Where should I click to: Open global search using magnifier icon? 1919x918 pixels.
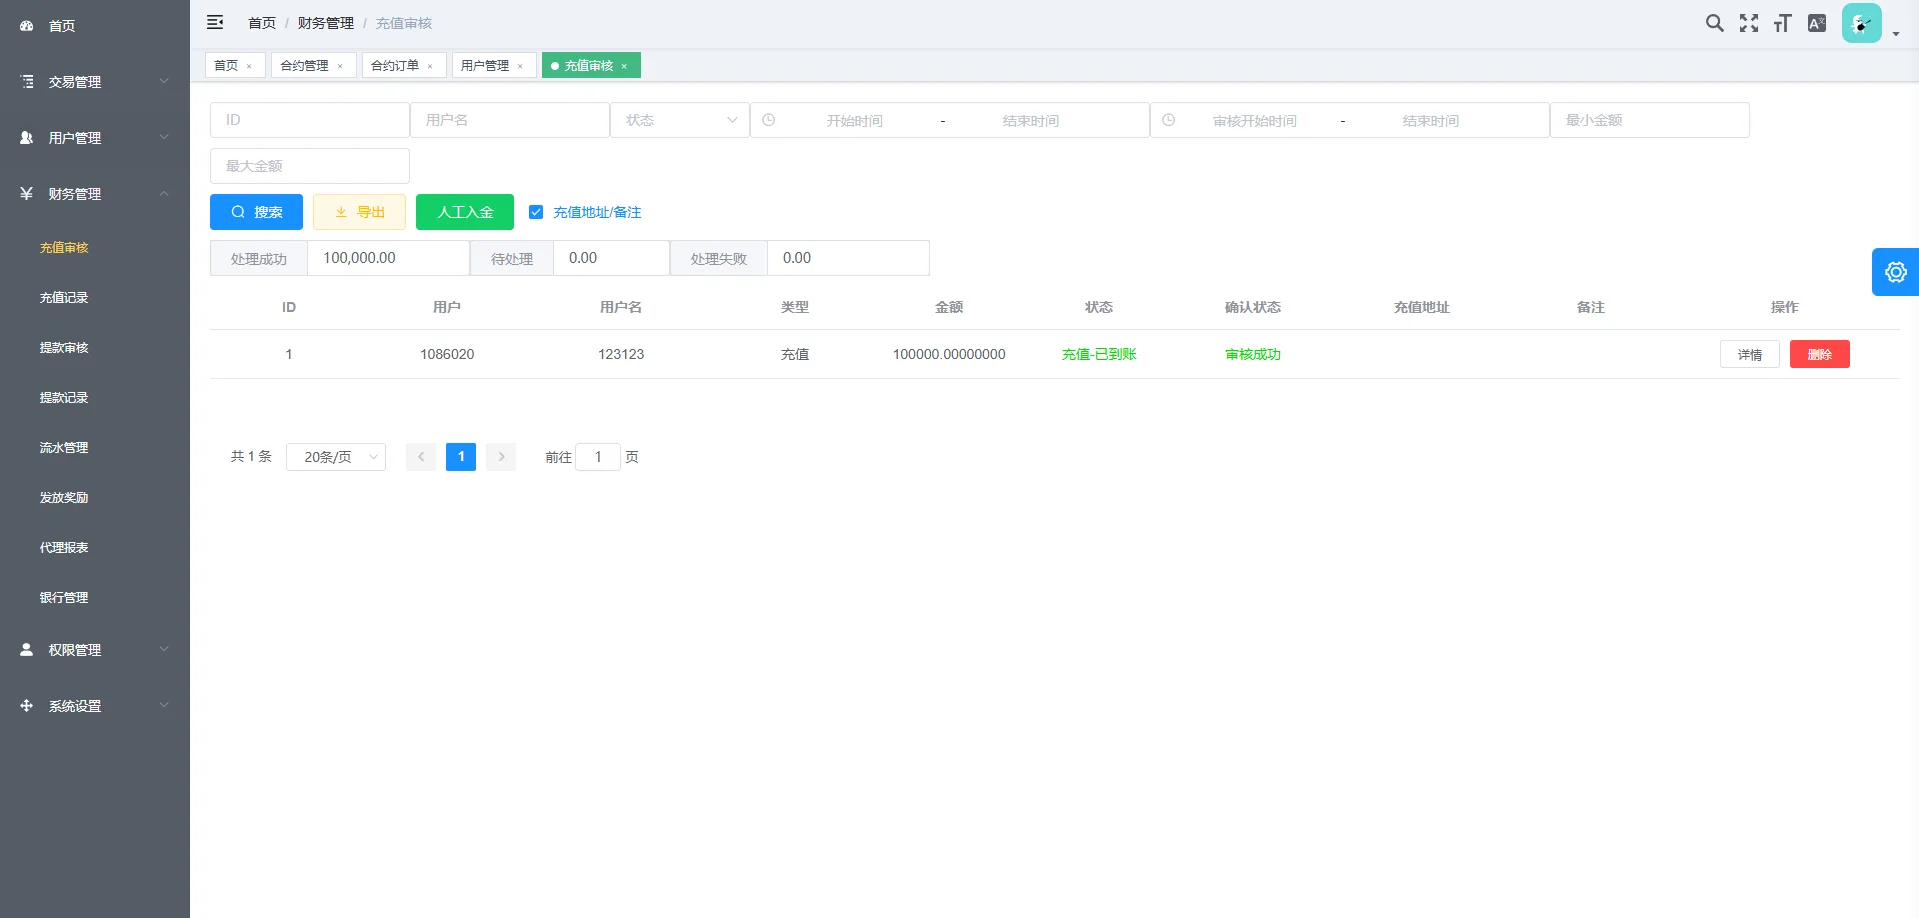(x=1714, y=22)
